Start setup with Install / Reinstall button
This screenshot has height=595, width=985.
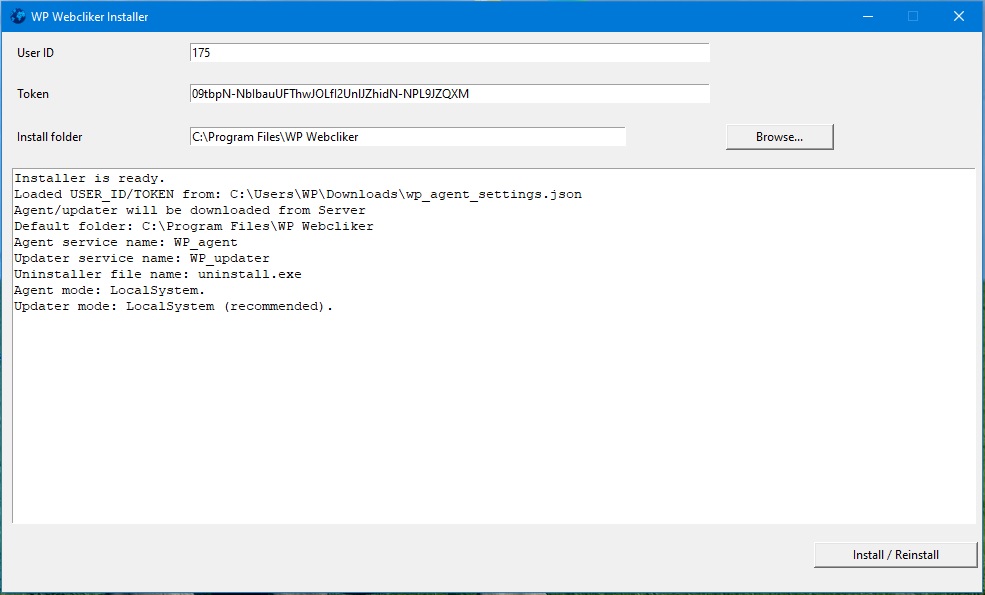pyautogui.click(x=896, y=555)
